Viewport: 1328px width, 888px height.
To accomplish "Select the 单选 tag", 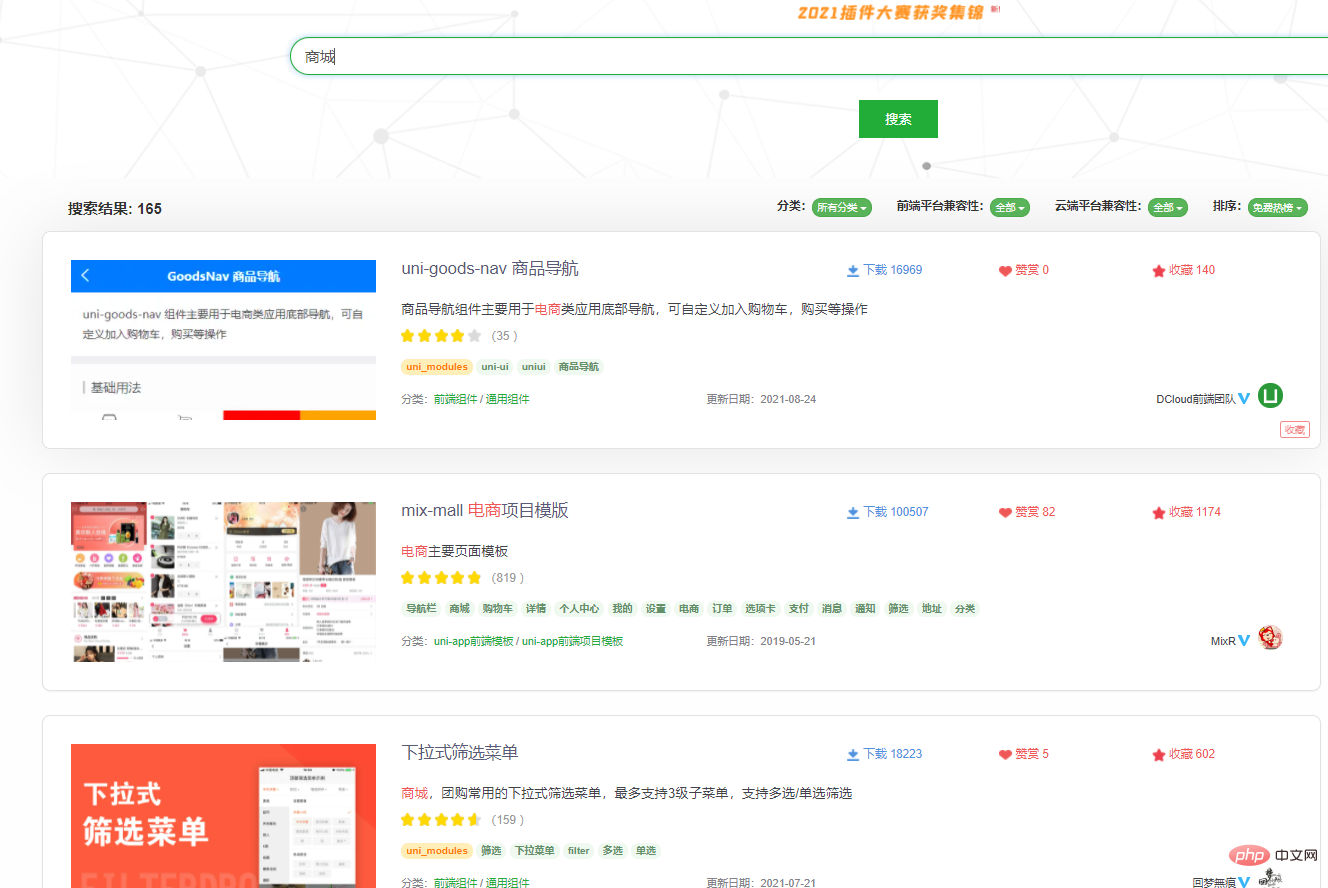I will point(646,851).
